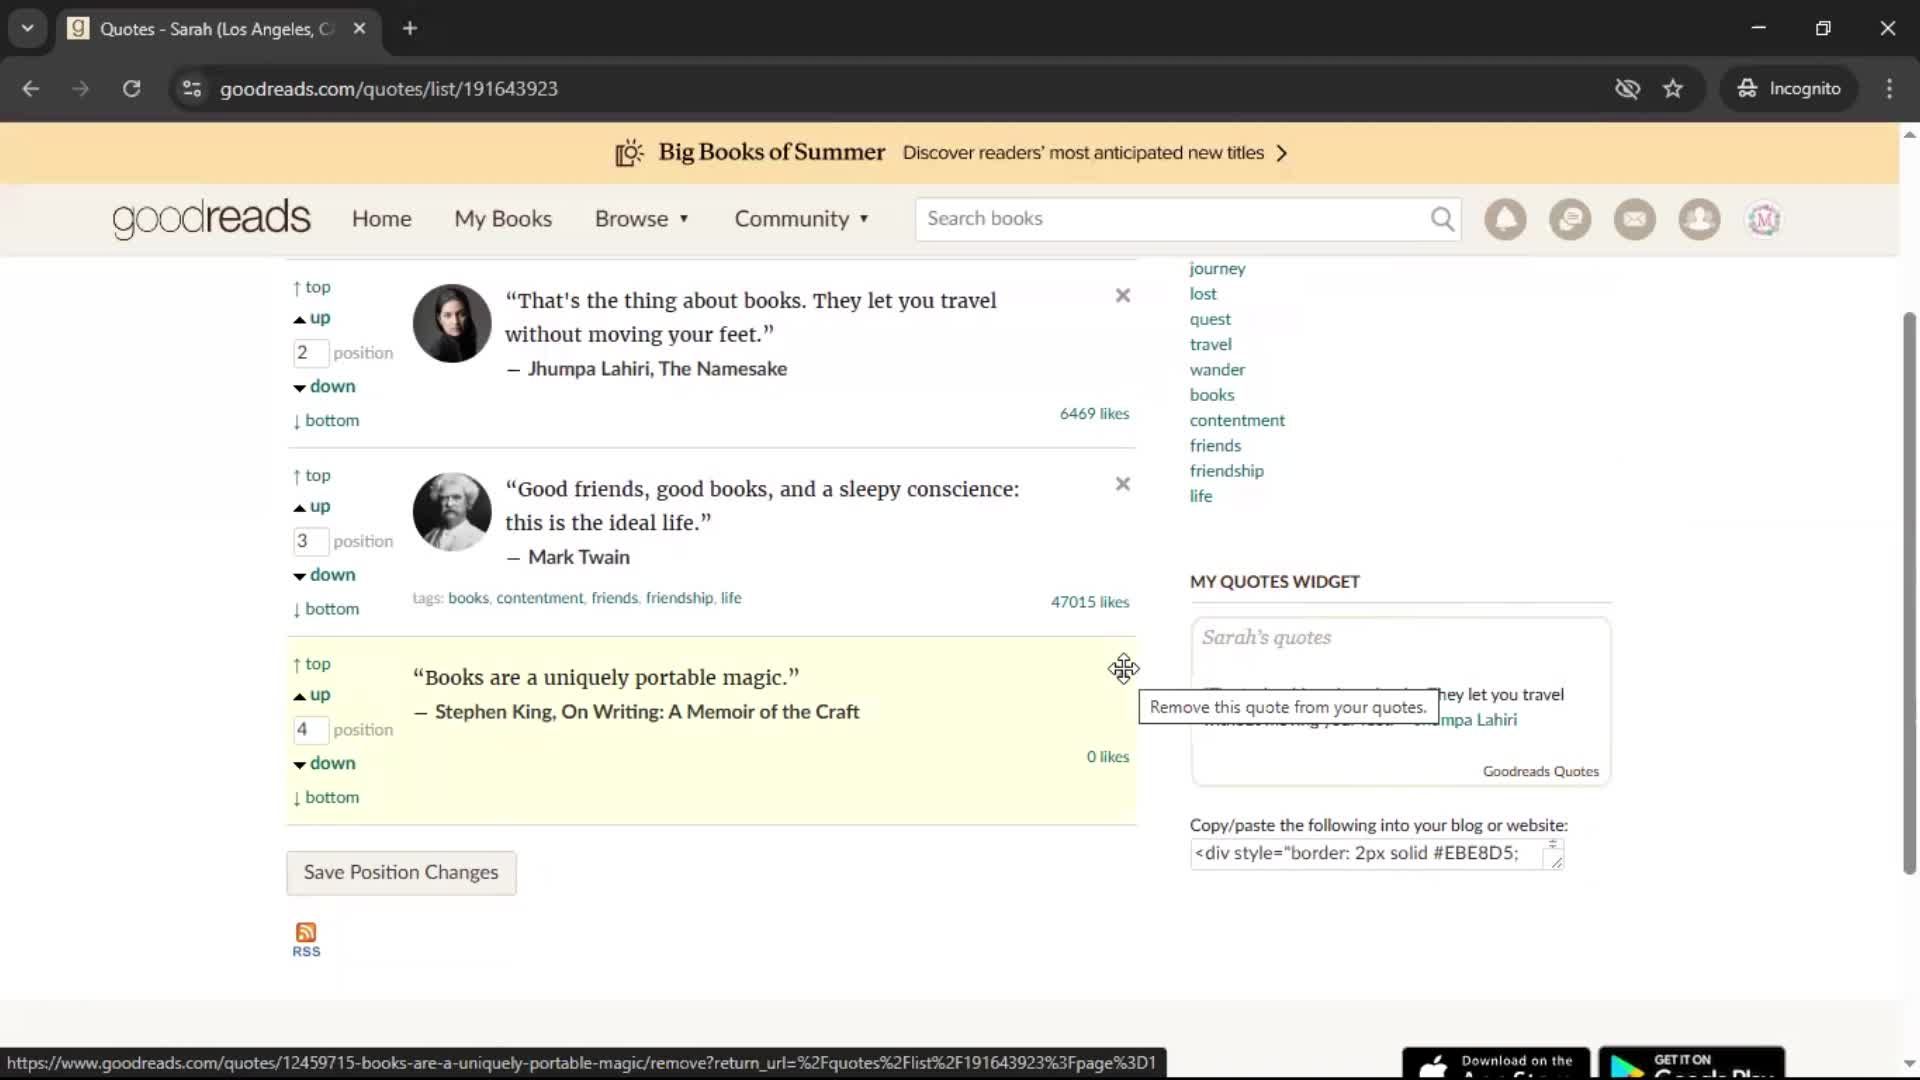
Task: Close the Quotes - Sarah tab
Action: (360, 28)
